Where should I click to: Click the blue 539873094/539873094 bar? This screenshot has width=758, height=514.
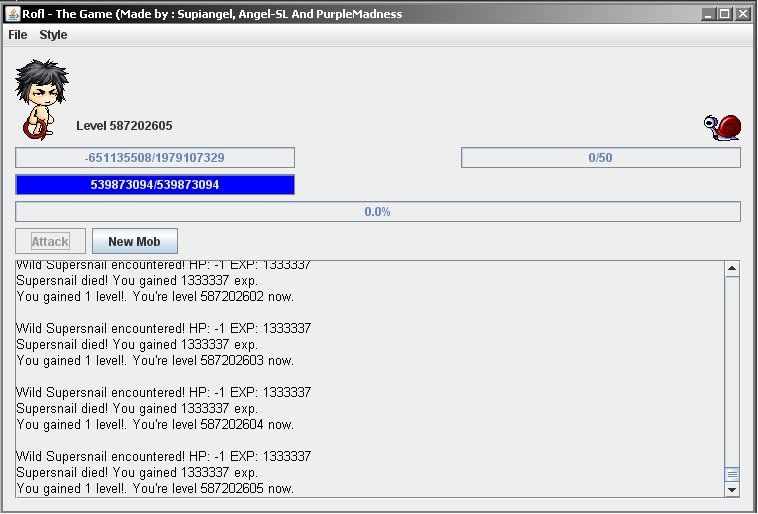click(155, 185)
